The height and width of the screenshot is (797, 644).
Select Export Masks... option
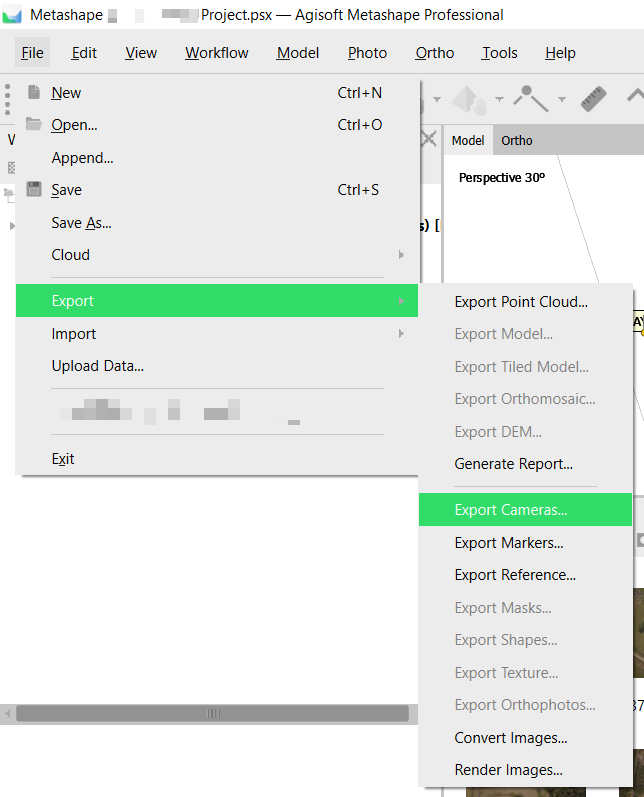(526, 607)
